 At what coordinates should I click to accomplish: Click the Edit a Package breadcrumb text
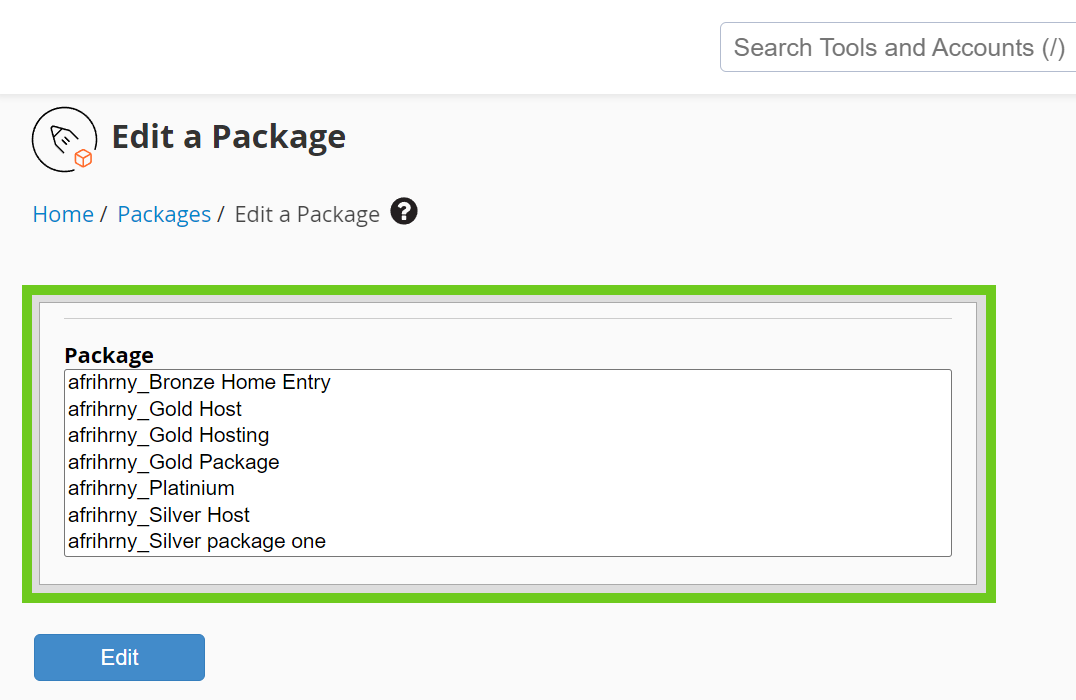307,214
